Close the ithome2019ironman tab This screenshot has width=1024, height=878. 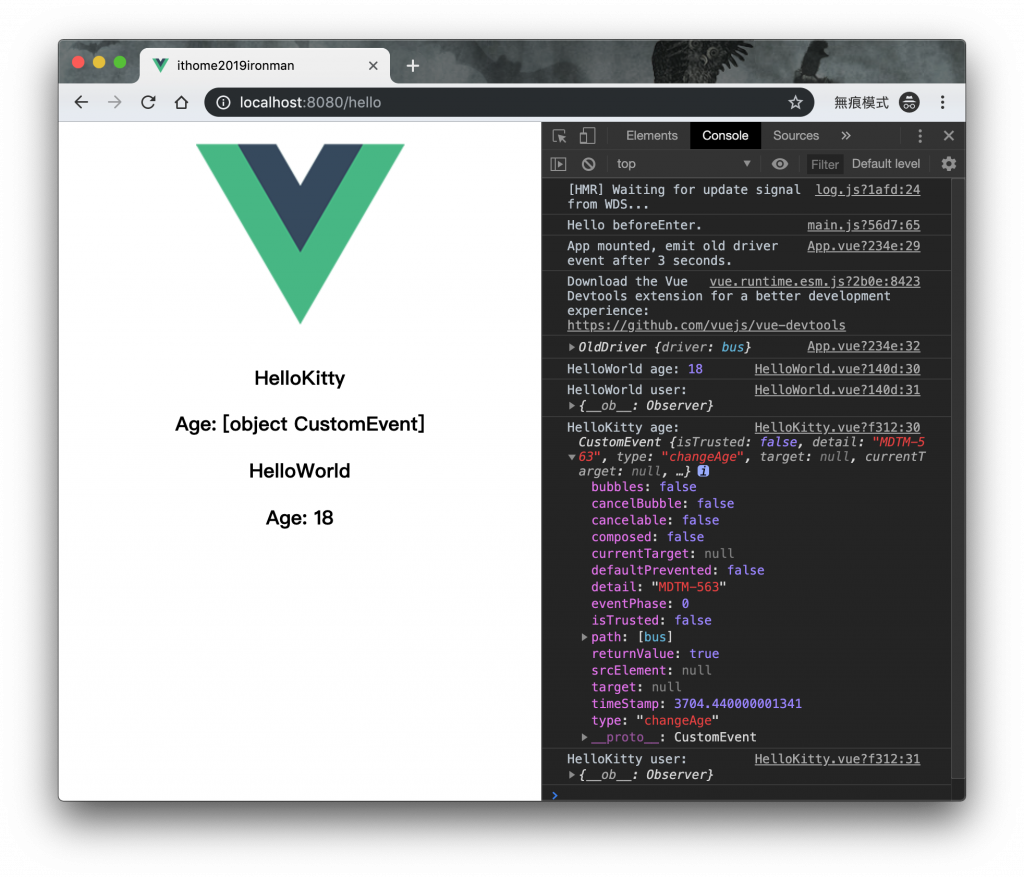[x=373, y=66]
